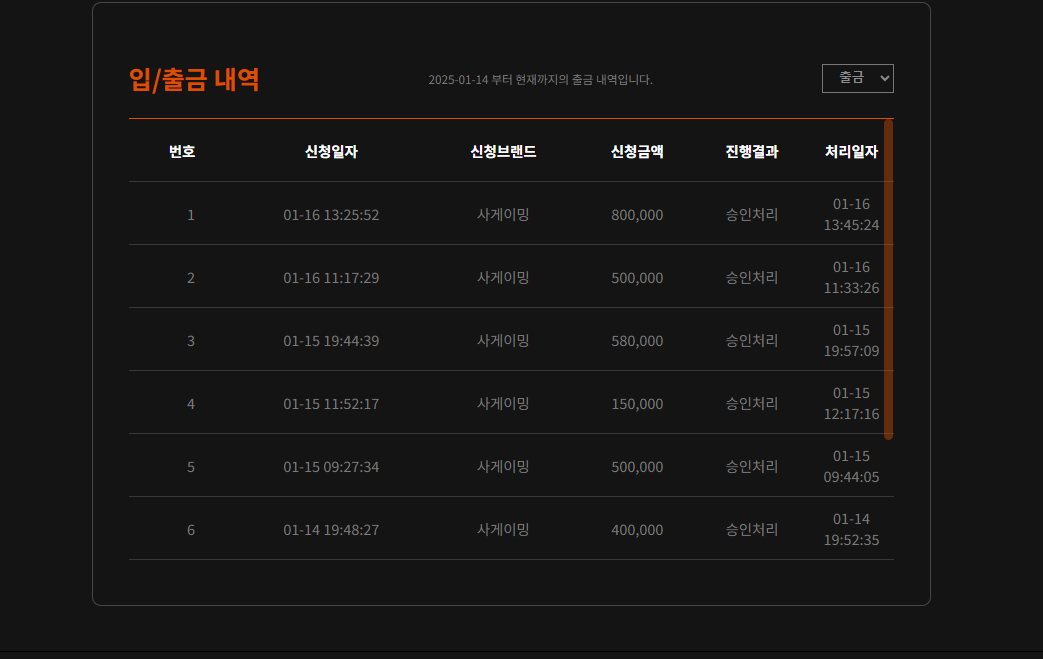The width and height of the screenshot is (1043, 659).
Task: Select row number 5
Action: click(191, 467)
